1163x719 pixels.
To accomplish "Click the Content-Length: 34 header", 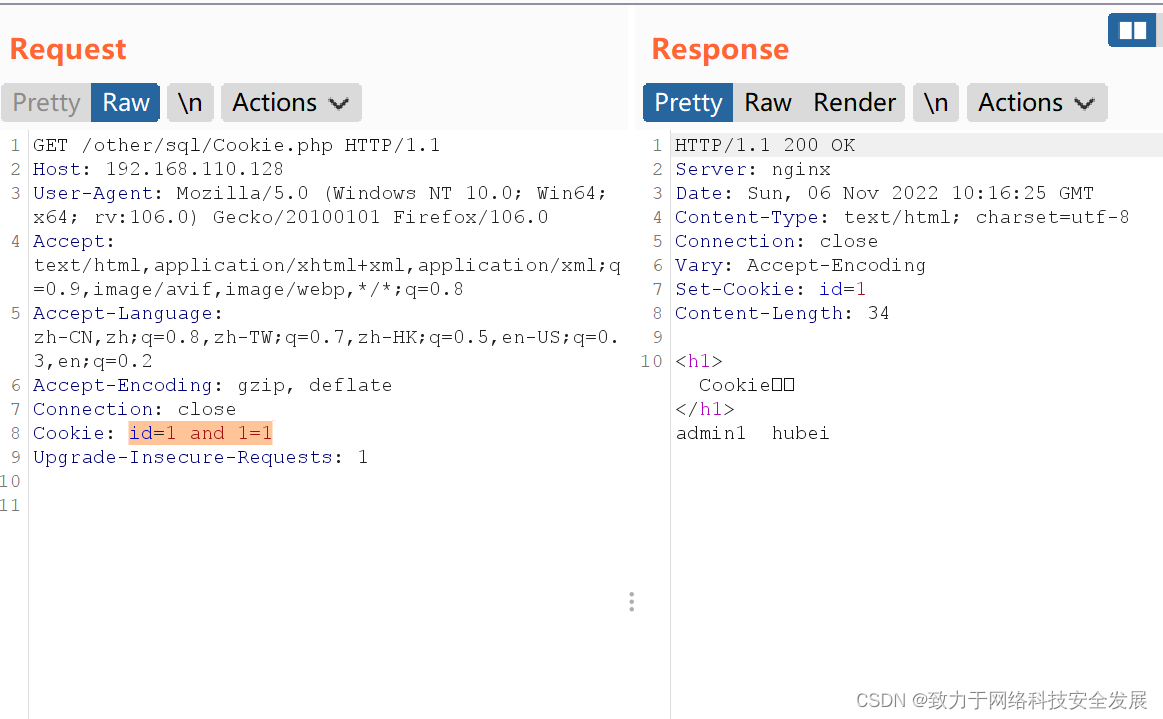I will click(782, 313).
